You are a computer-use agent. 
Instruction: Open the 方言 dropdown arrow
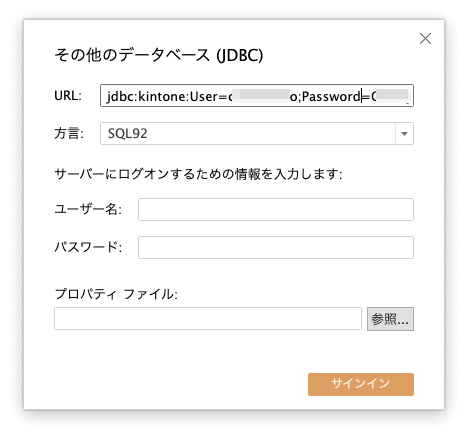point(404,134)
